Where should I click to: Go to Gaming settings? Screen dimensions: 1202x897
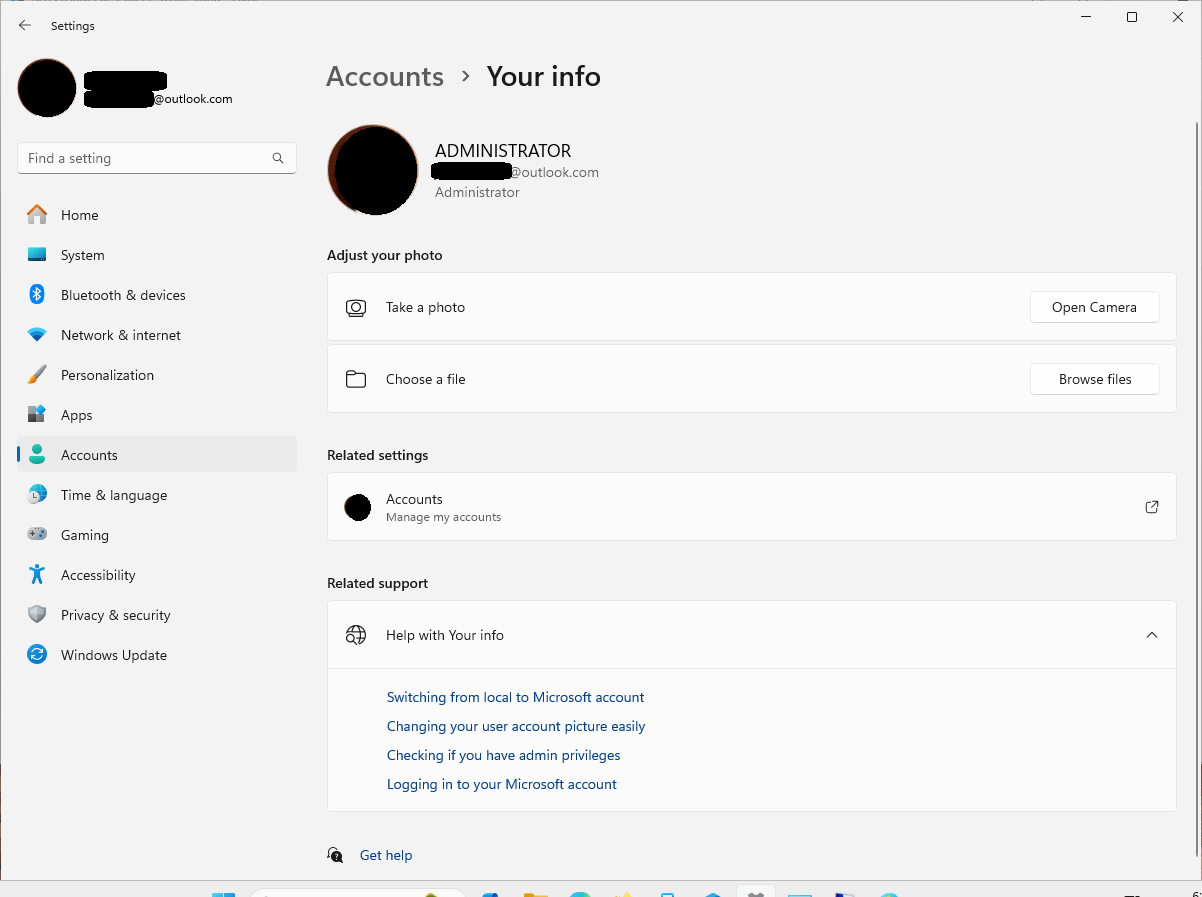(157, 535)
